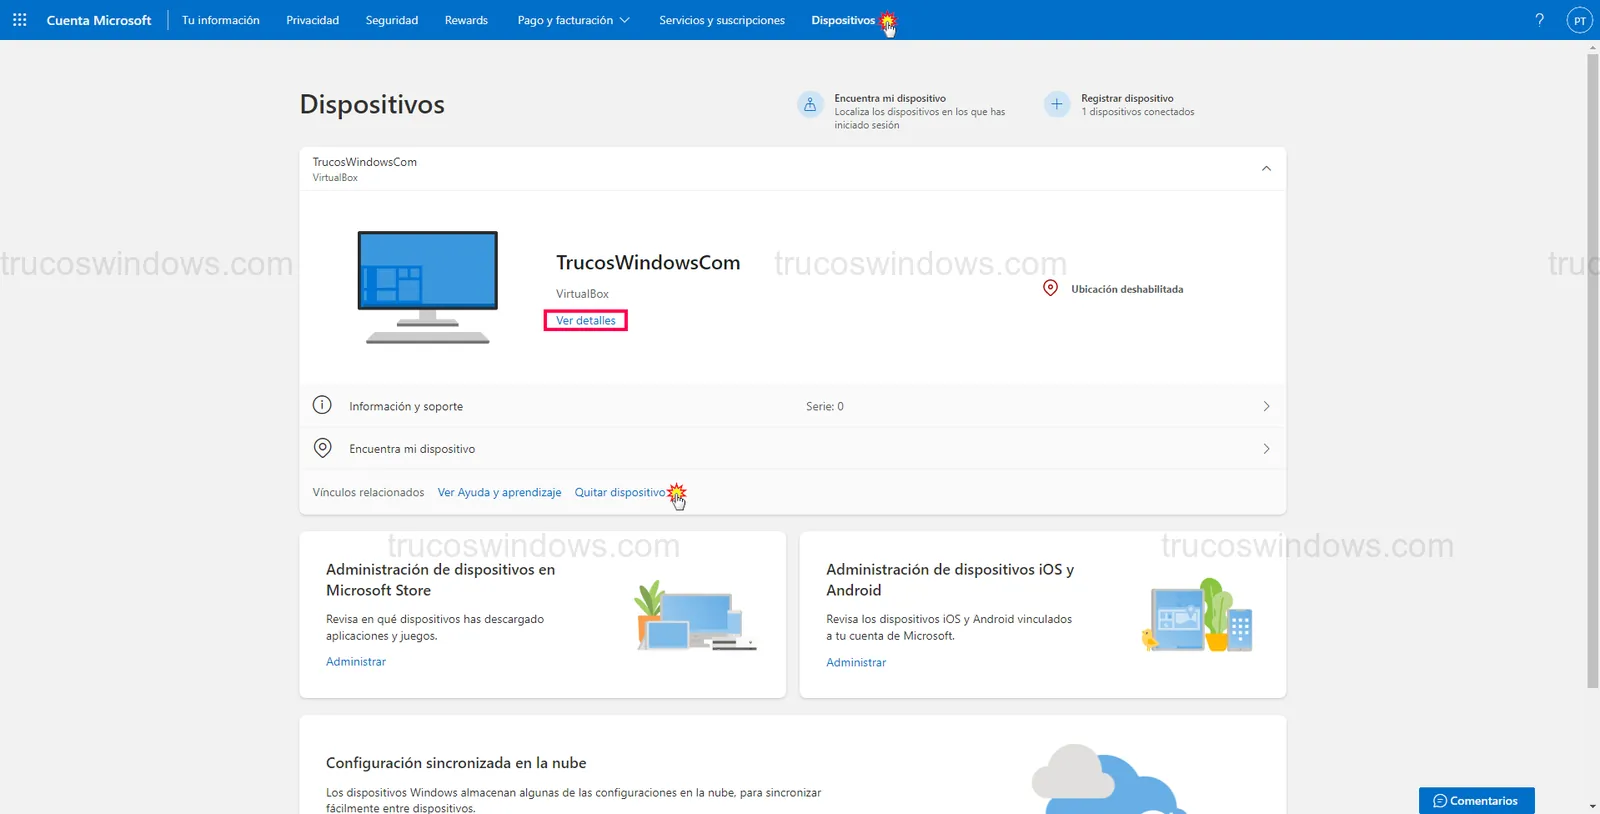
Task: Go to the Seguridad tab
Action: 392,20
